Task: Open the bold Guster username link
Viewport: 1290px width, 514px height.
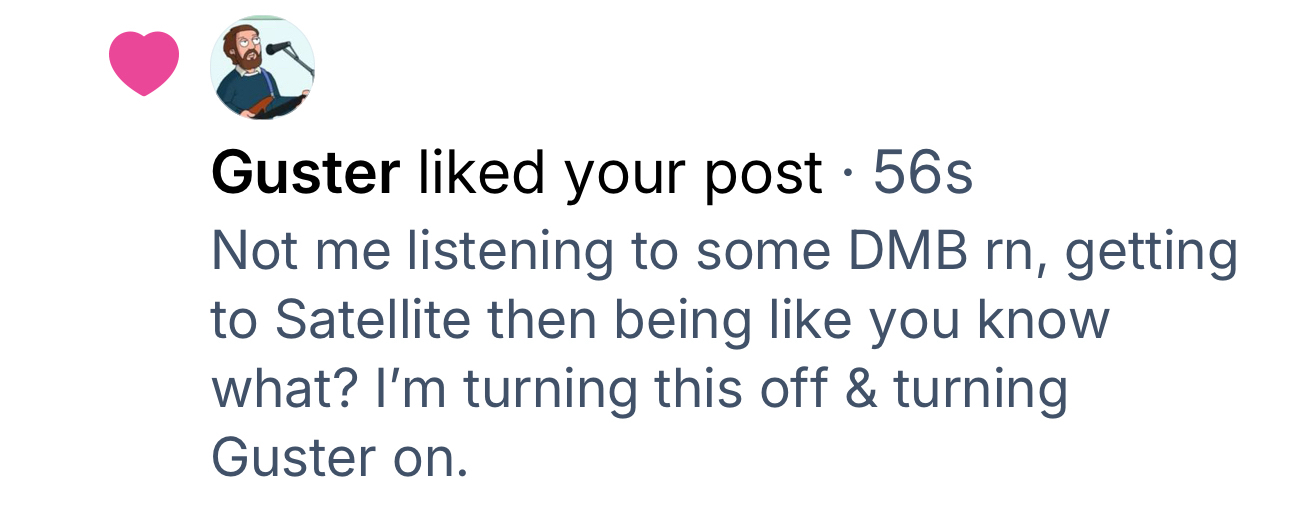Action: point(304,175)
